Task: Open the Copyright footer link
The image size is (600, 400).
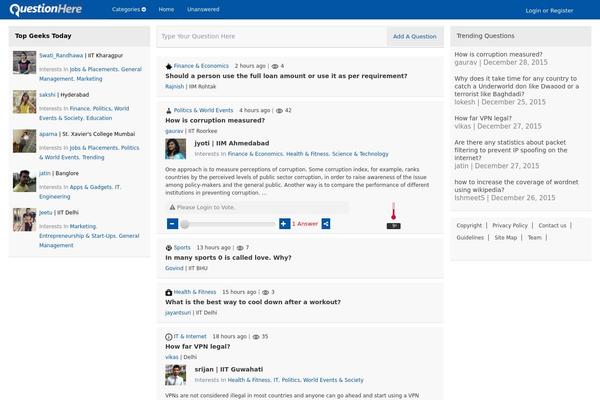Action: (469, 225)
